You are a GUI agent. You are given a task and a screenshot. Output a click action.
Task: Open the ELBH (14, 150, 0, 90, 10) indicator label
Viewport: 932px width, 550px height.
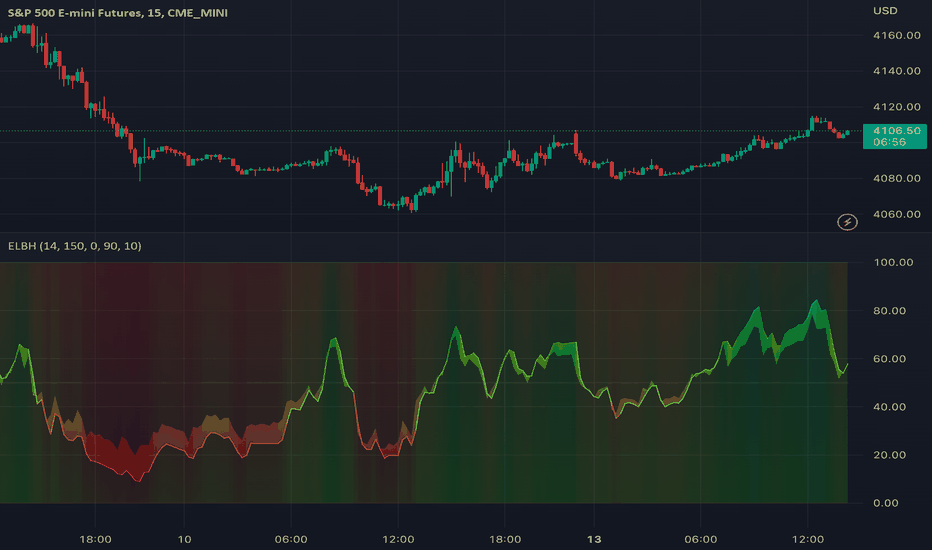(x=74, y=246)
